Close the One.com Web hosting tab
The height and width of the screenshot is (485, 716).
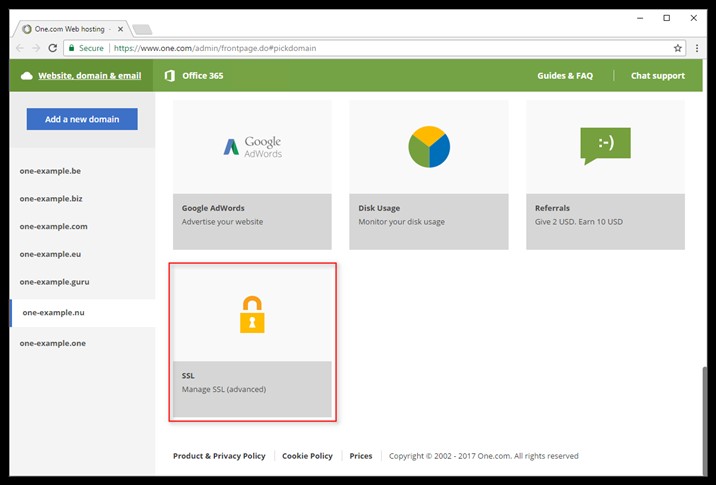coord(120,29)
